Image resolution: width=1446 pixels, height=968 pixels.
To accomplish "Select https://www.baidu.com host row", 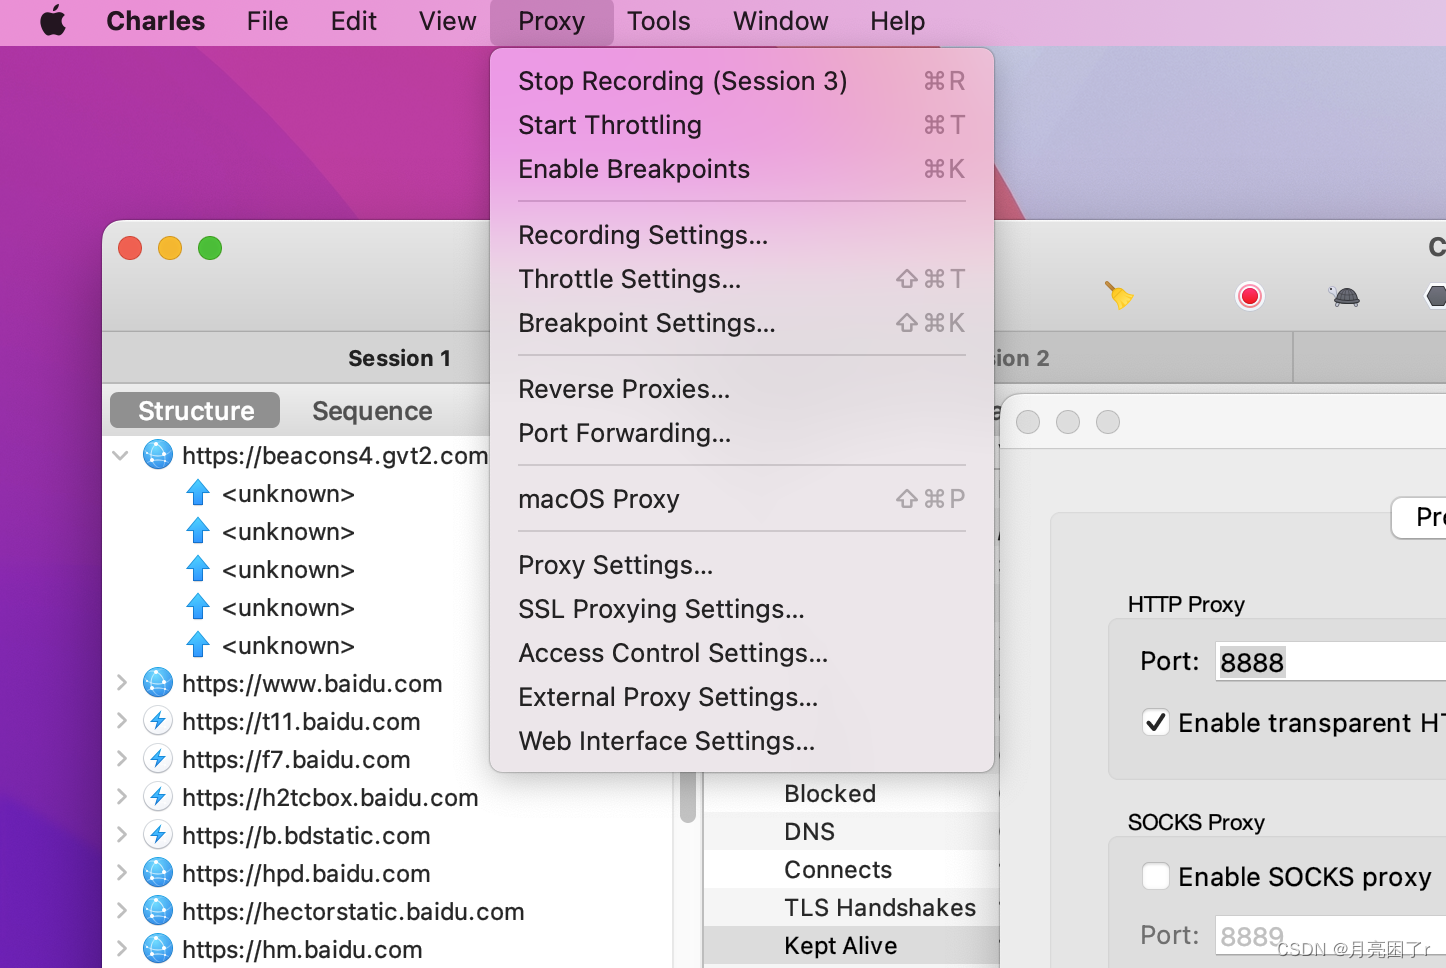I will pyautogui.click(x=388, y=683).
